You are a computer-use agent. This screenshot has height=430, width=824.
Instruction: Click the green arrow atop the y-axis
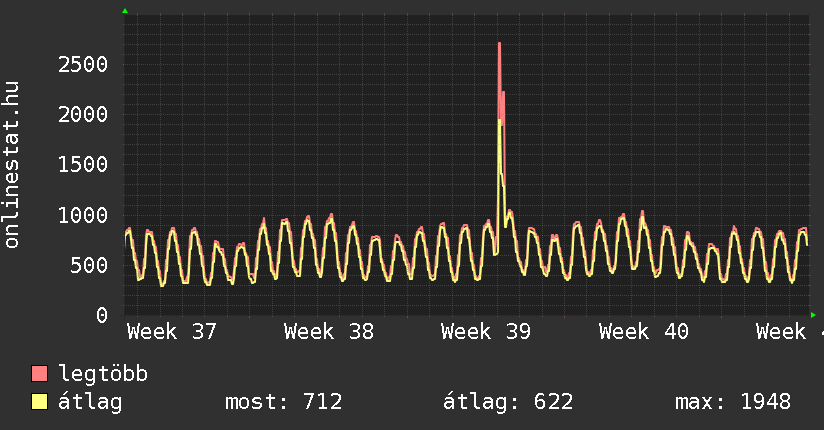(x=125, y=11)
